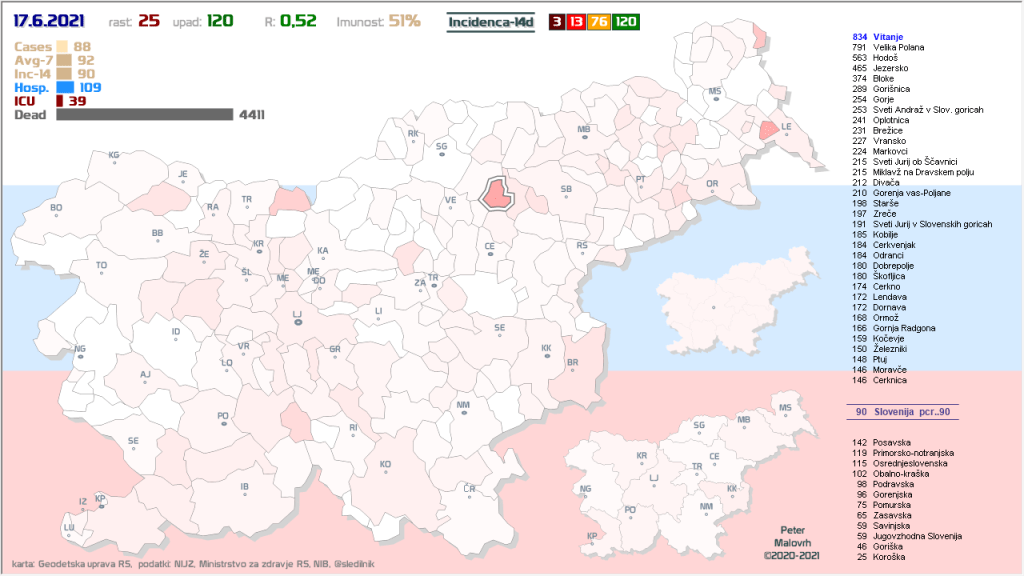Viewport: 1024px width, 576px height.
Task: Click the highlighted Vitanje municipality on map
Action: (499, 193)
